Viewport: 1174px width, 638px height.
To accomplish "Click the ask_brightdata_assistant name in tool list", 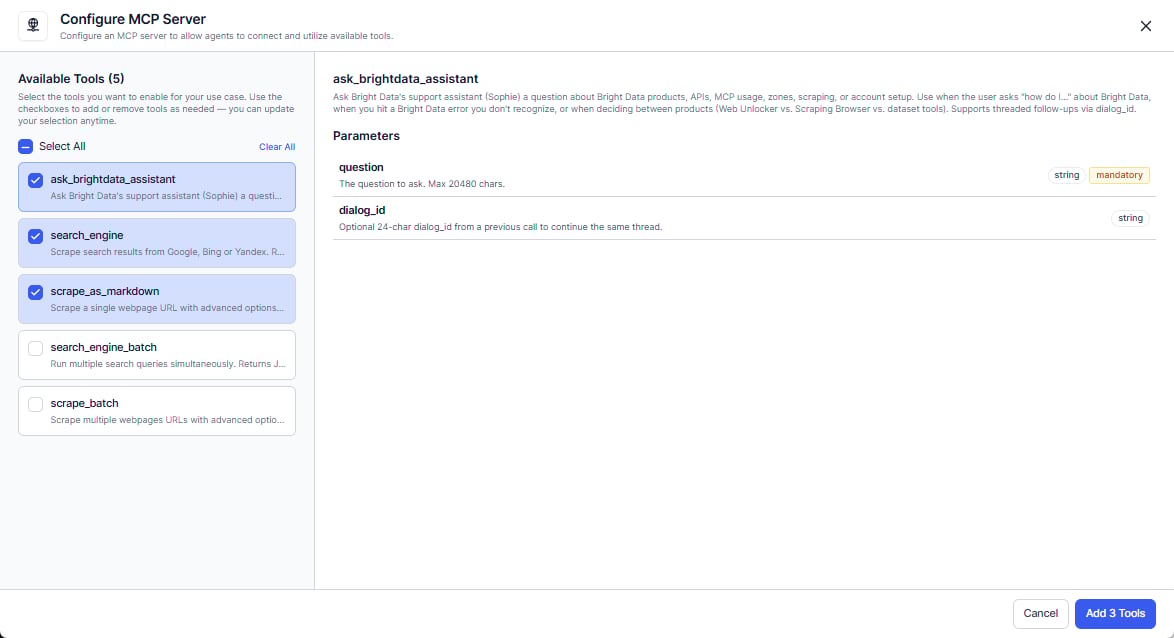I will 113,180.
